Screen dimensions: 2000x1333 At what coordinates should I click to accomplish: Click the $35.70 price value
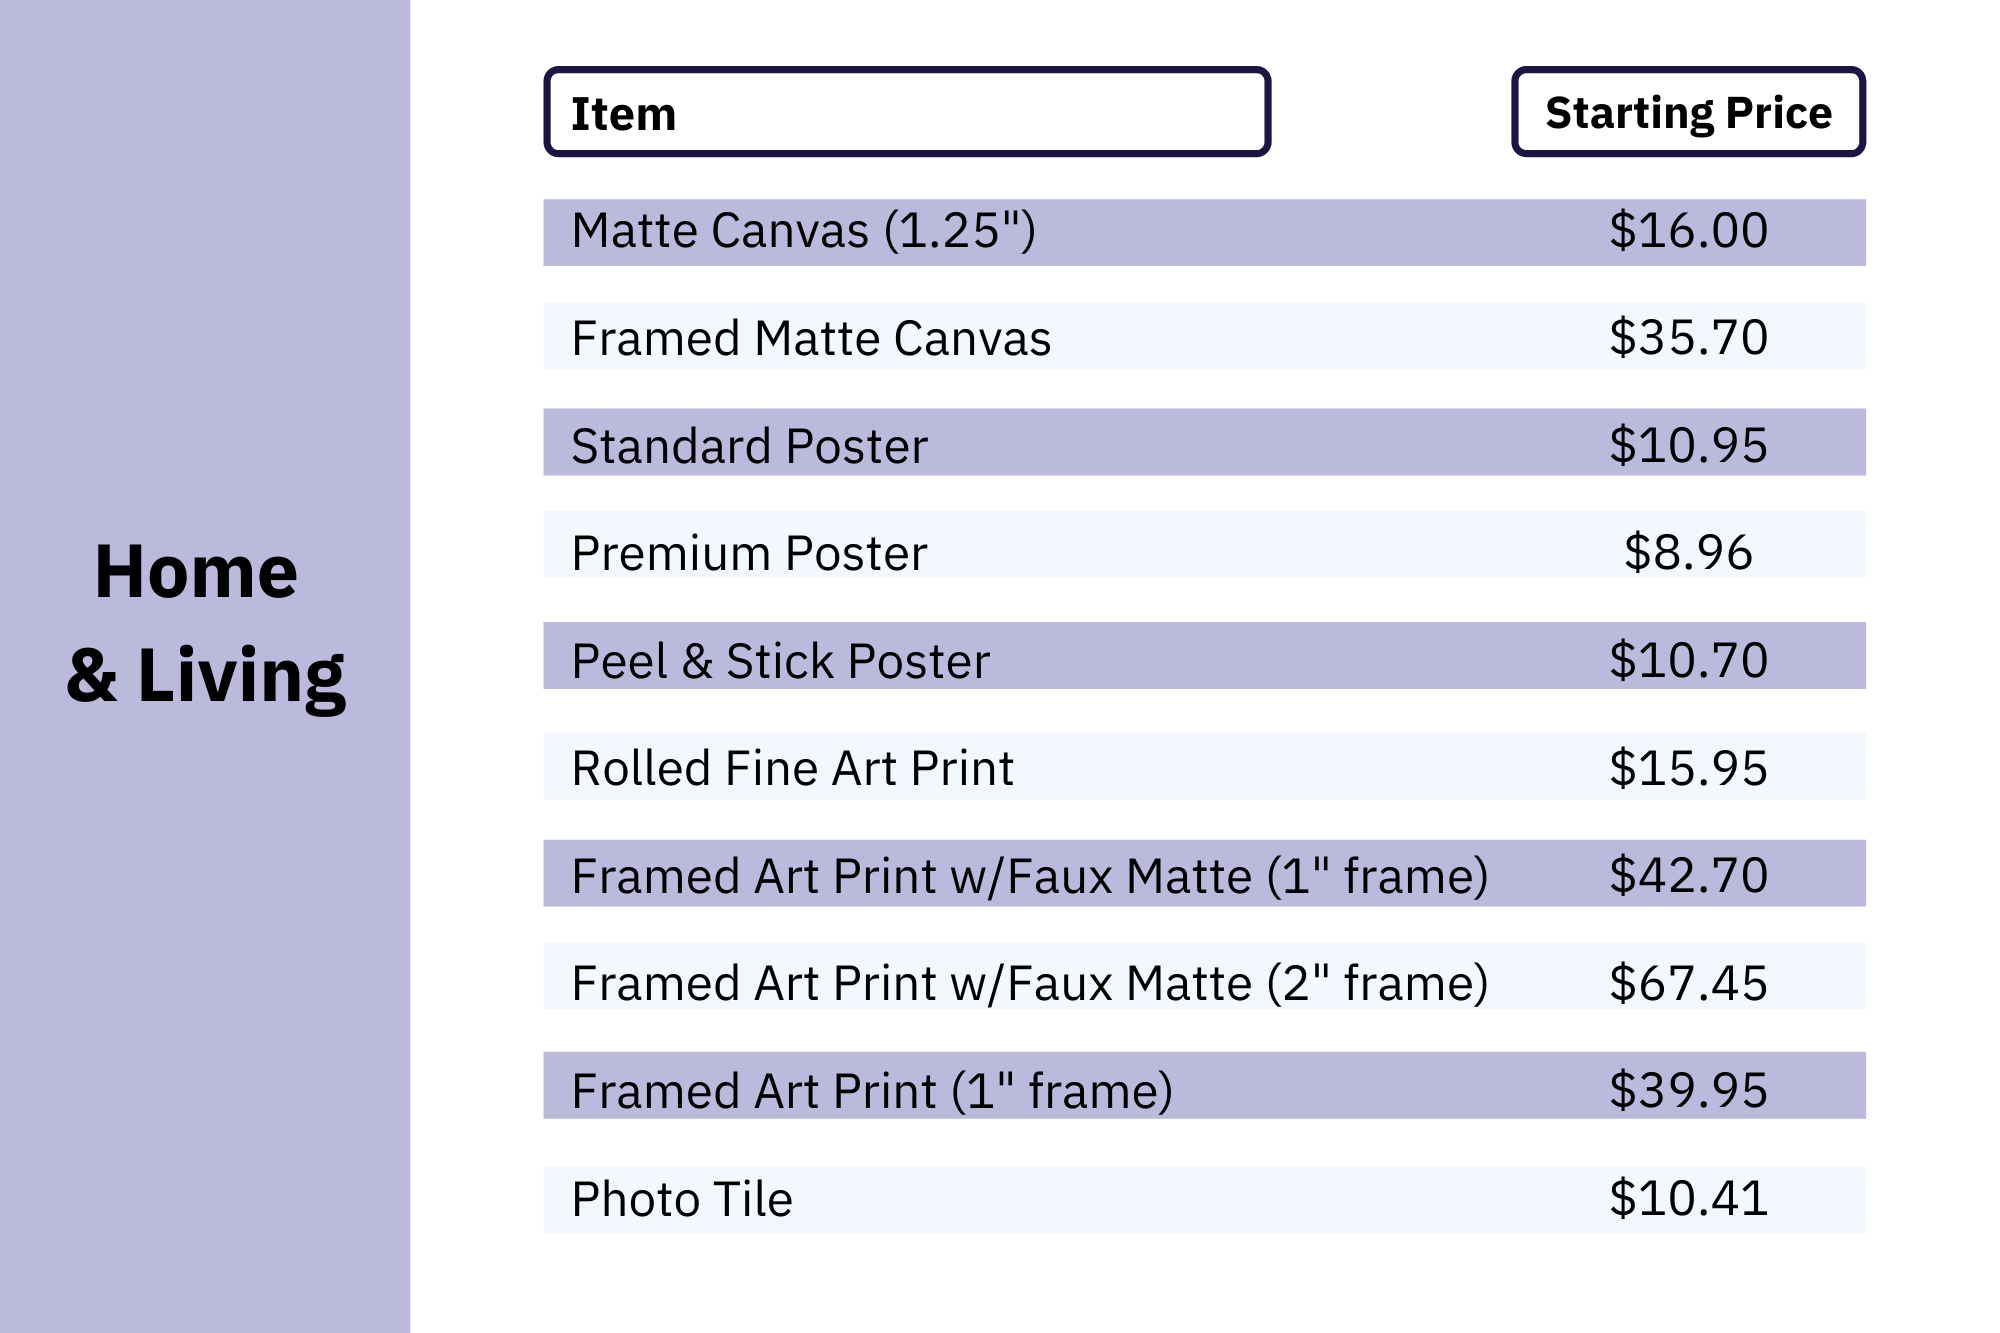click(1688, 338)
